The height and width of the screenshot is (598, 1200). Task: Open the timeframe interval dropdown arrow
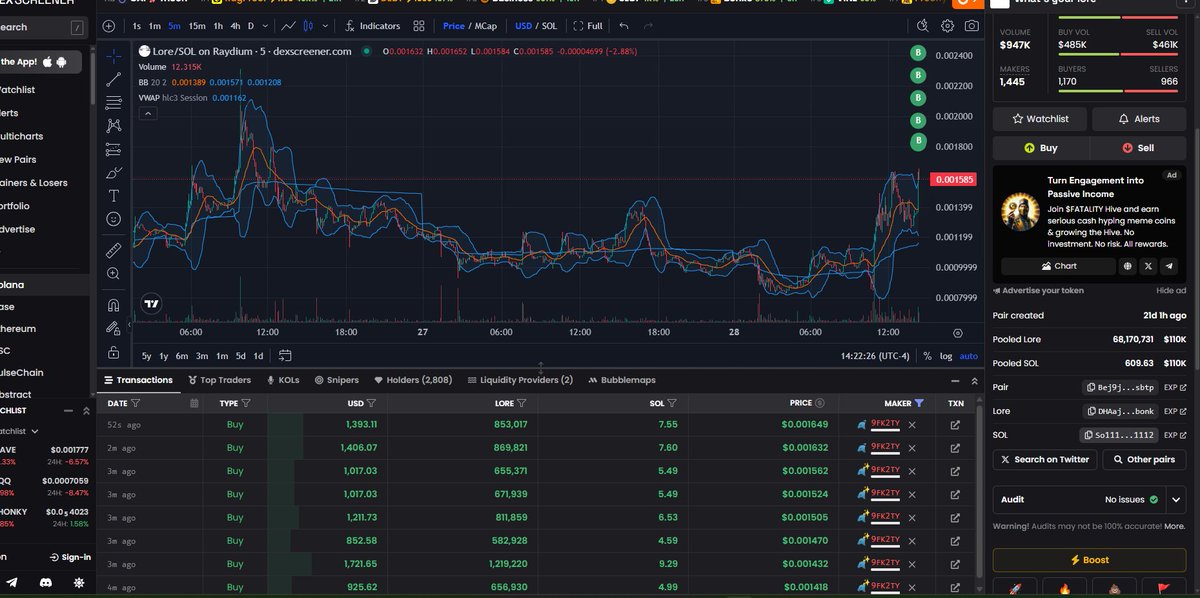point(265,26)
